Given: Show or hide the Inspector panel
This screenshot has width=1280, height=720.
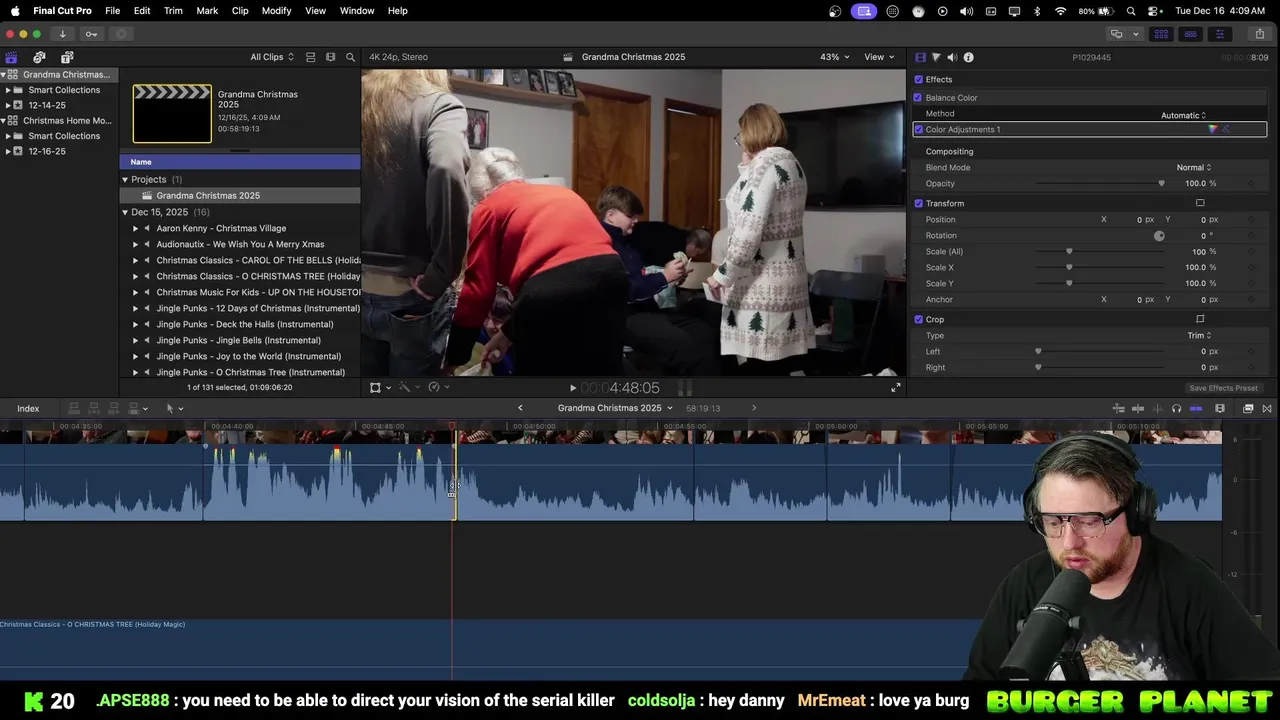Looking at the screenshot, I should coord(1219,34).
